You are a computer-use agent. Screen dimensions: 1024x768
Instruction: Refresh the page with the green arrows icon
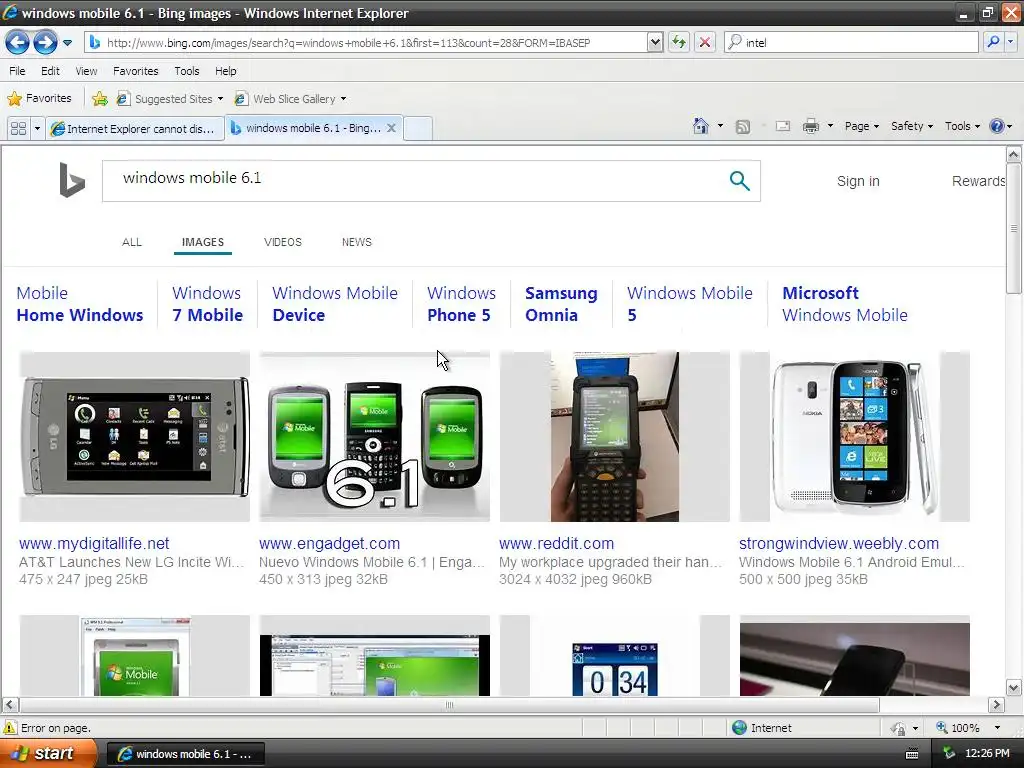point(679,43)
